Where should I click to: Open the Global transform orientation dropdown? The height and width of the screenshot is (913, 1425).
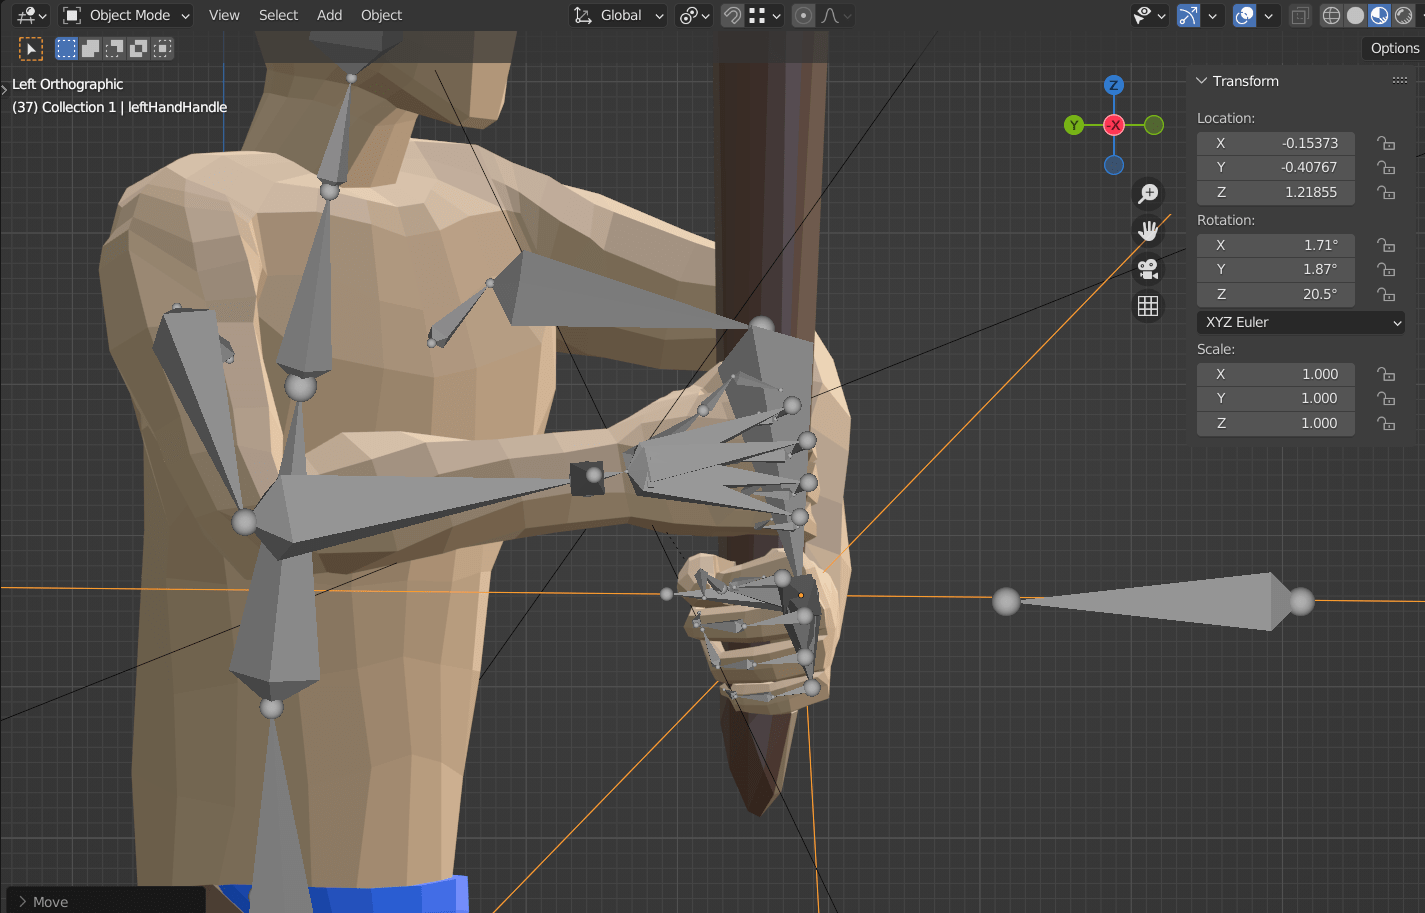617,15
